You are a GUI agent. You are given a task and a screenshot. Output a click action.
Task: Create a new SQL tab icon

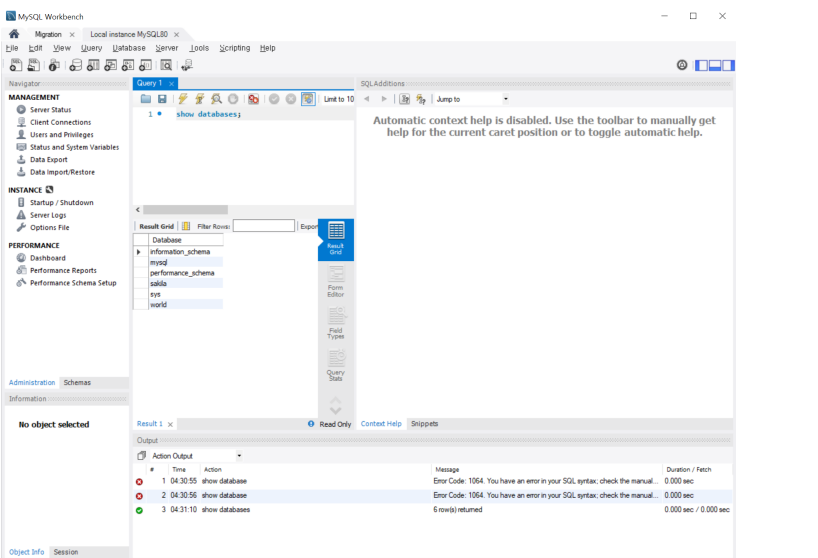click(16, 65)
